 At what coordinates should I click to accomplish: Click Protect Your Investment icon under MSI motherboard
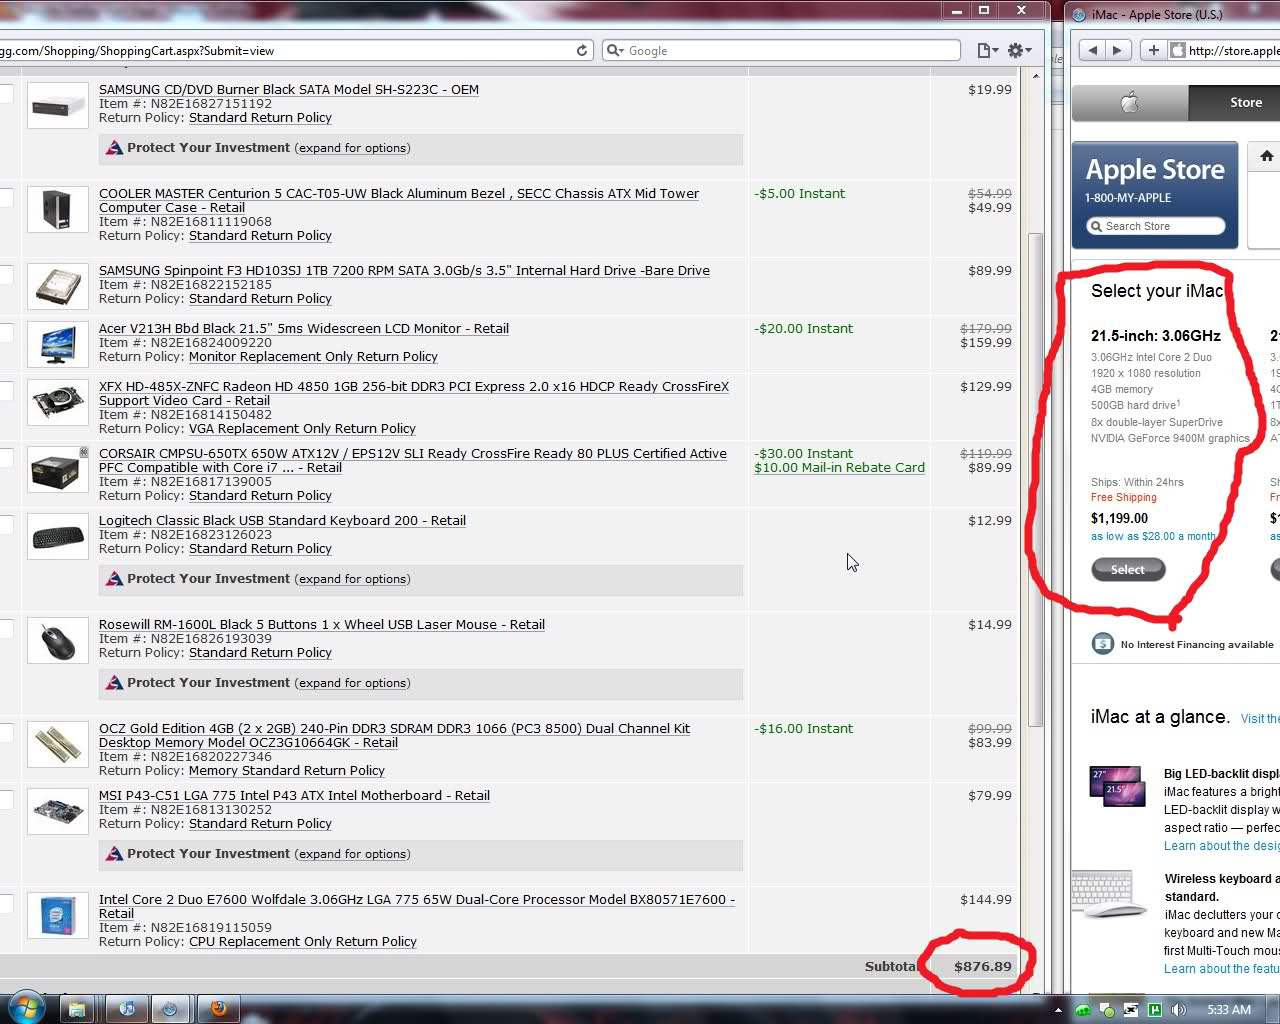point(114,854)
